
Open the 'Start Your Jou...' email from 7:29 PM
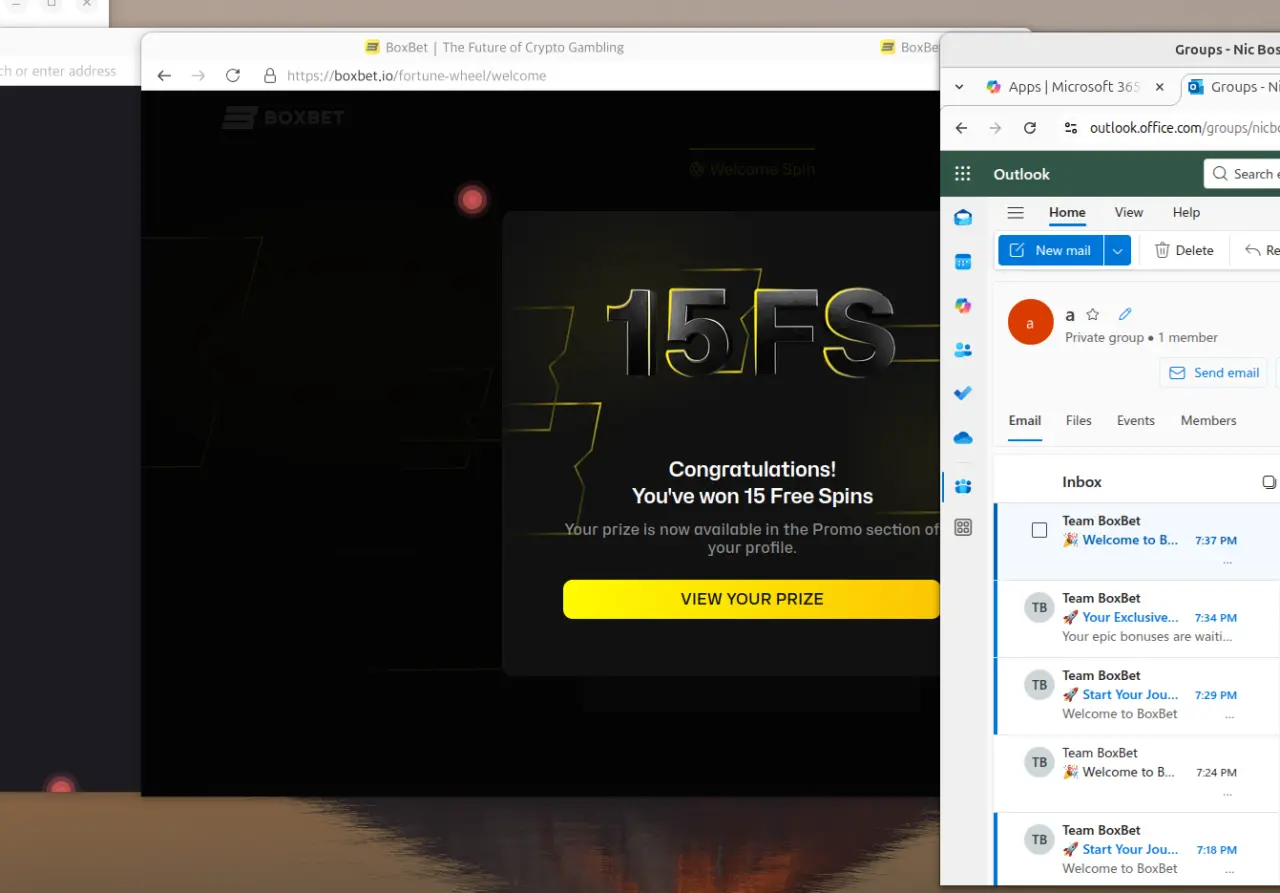click(1138, 696)
